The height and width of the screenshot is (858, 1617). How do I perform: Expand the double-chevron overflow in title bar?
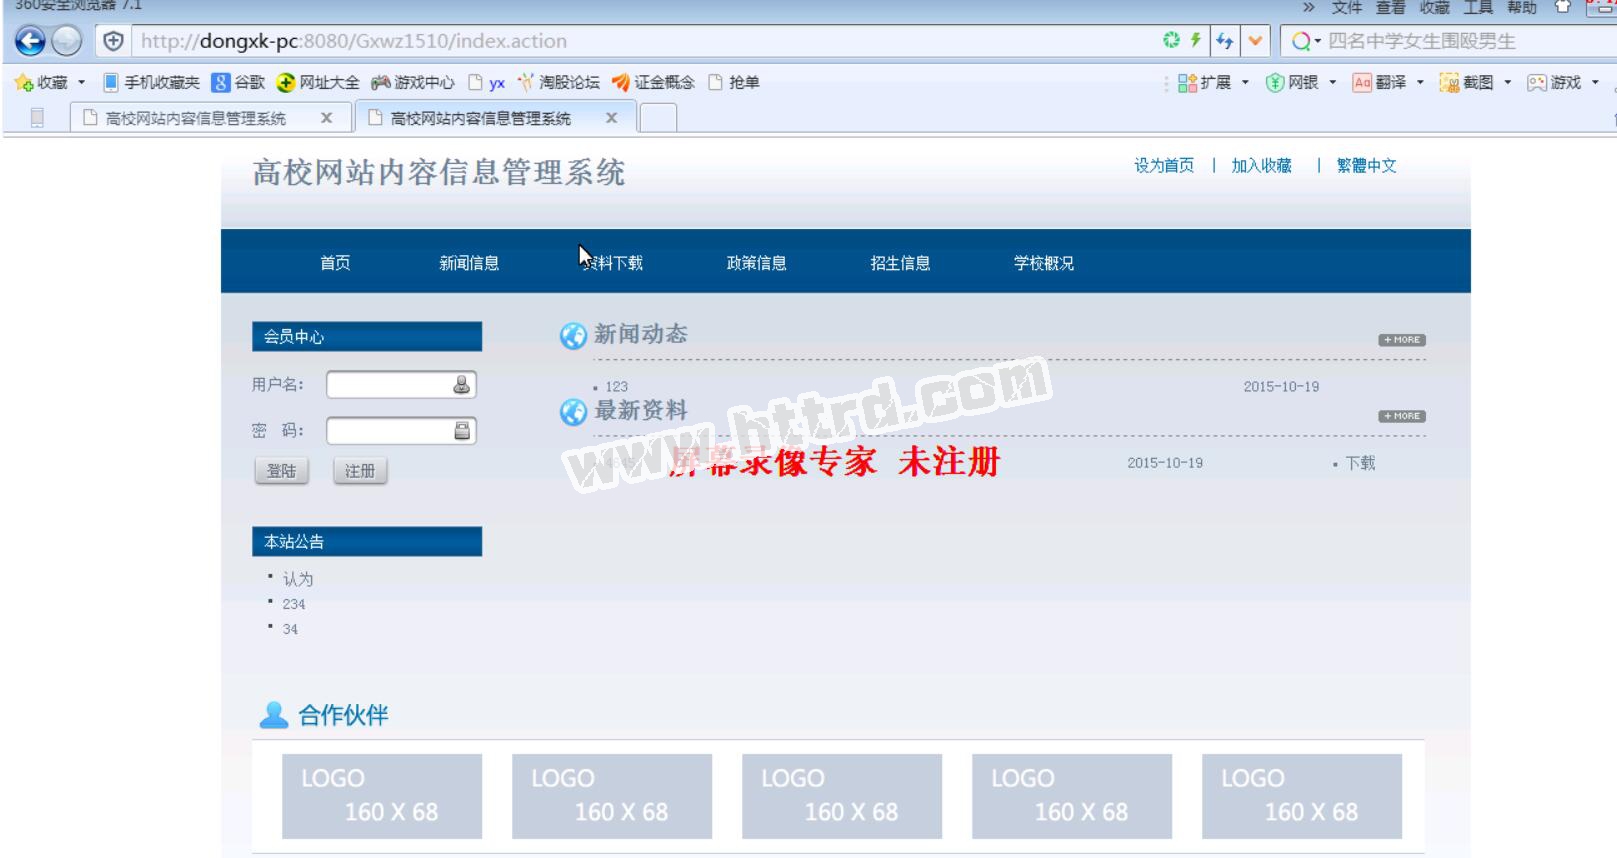(x=1309, y=7)
